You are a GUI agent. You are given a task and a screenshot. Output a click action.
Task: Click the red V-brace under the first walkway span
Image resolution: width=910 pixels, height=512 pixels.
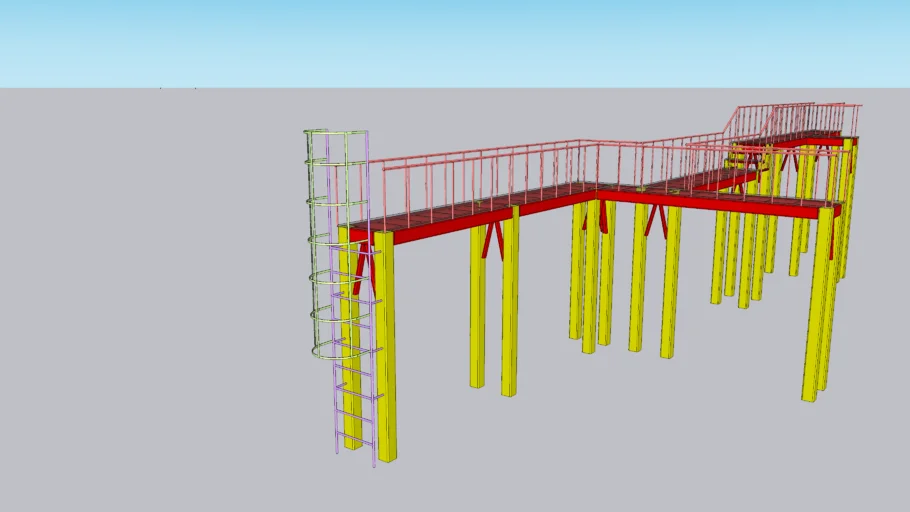pyautogui.click(x=493, y=238)
